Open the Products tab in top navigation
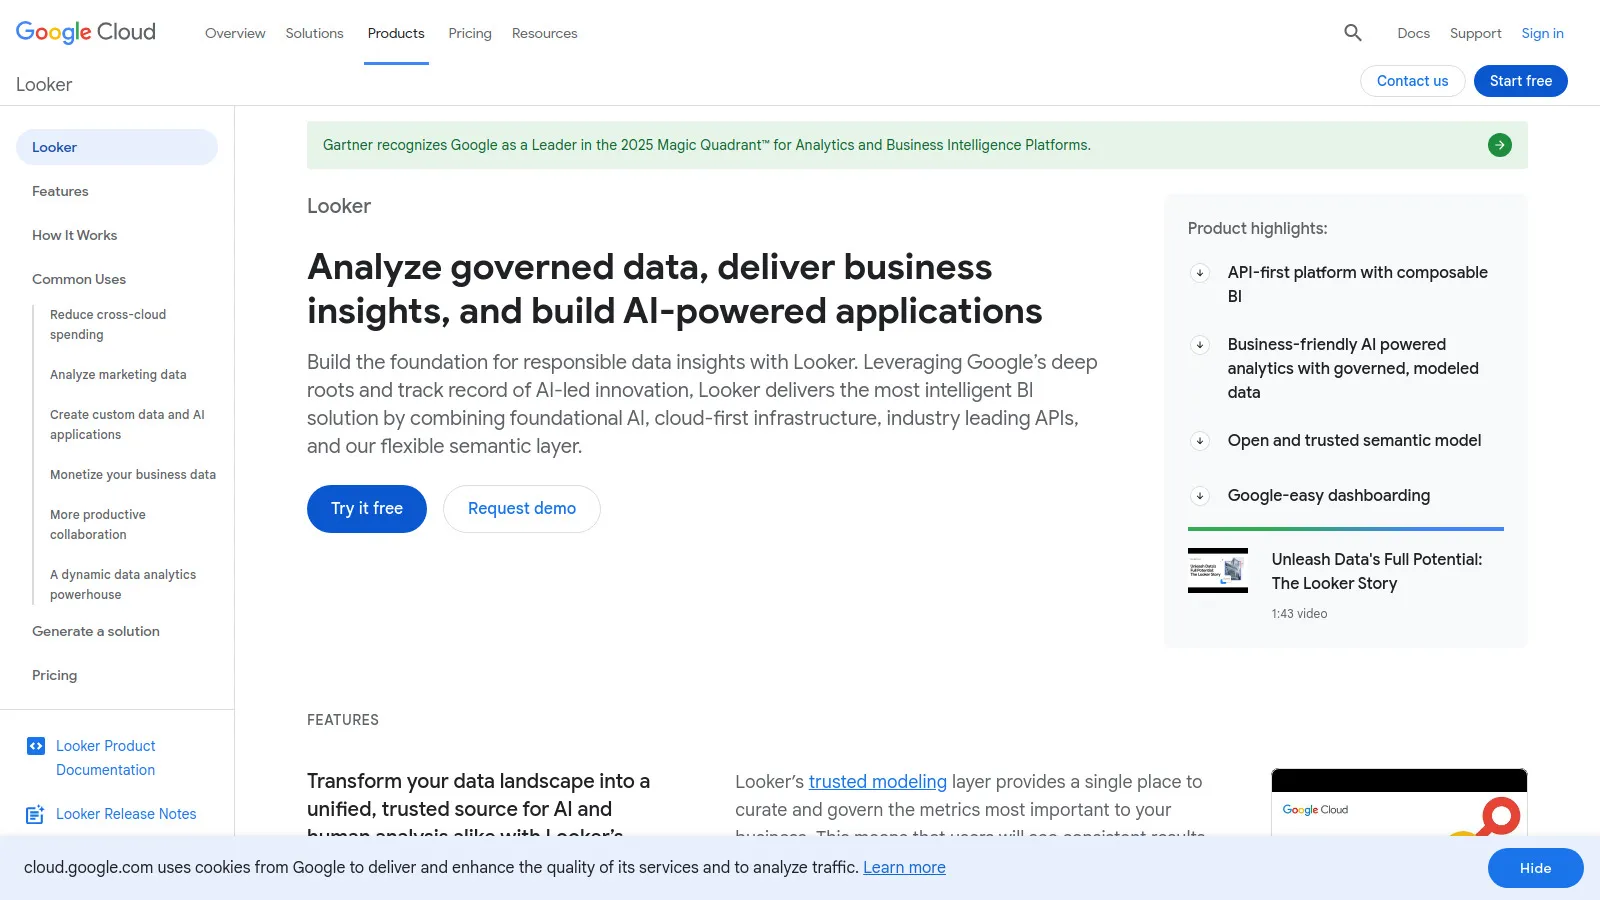 click(396, 33)
